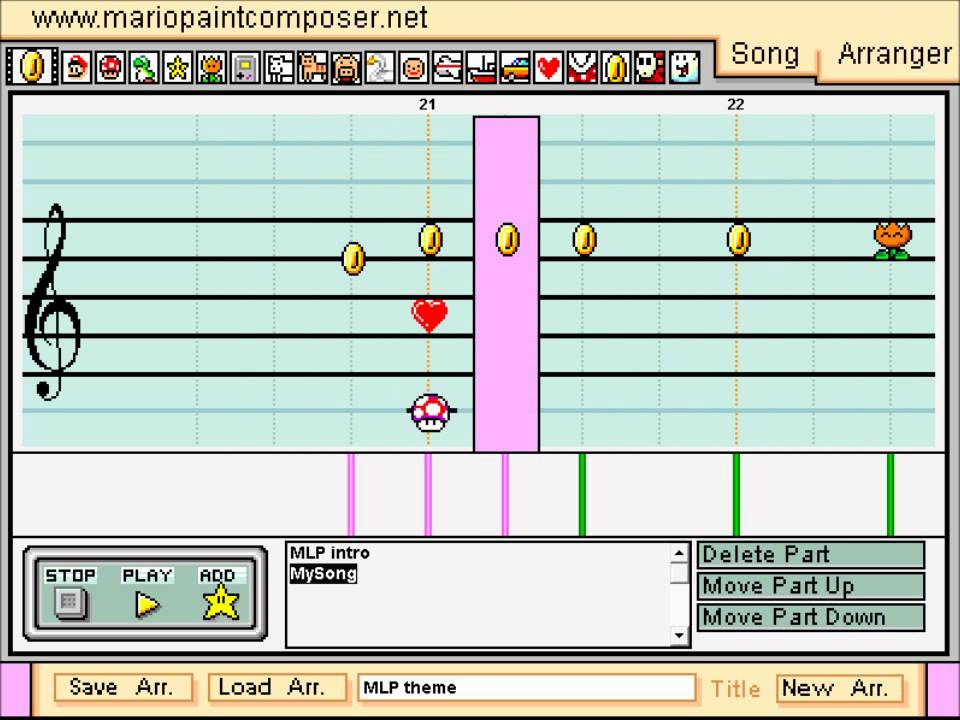Choose the Game Boy instrument
Viewport: 960px width, 720px height.
click(x=245, y=68)
